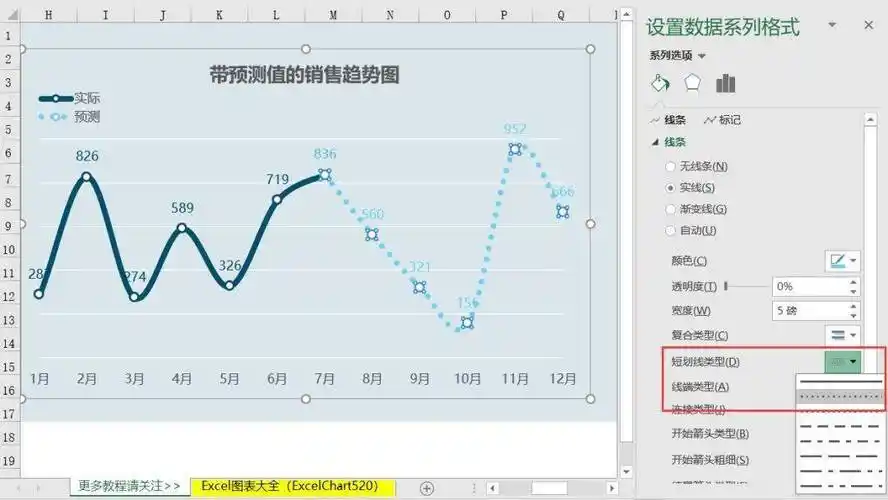This screenshot has width=888, height=500.
Task: Click the select-all corner of the worksheet
Action: point(10,15)
